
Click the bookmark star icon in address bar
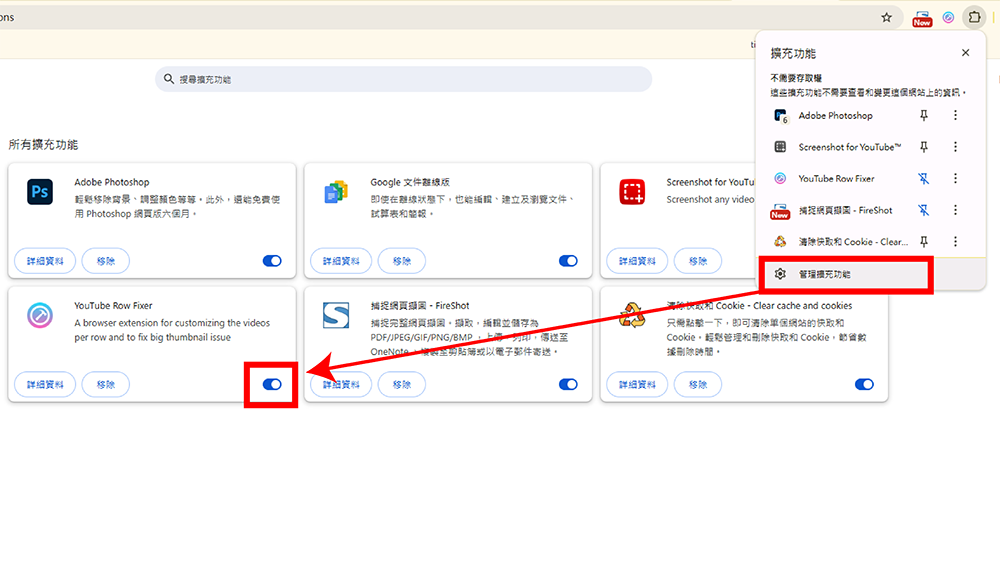pyautogui.click(x=886, y=18)
